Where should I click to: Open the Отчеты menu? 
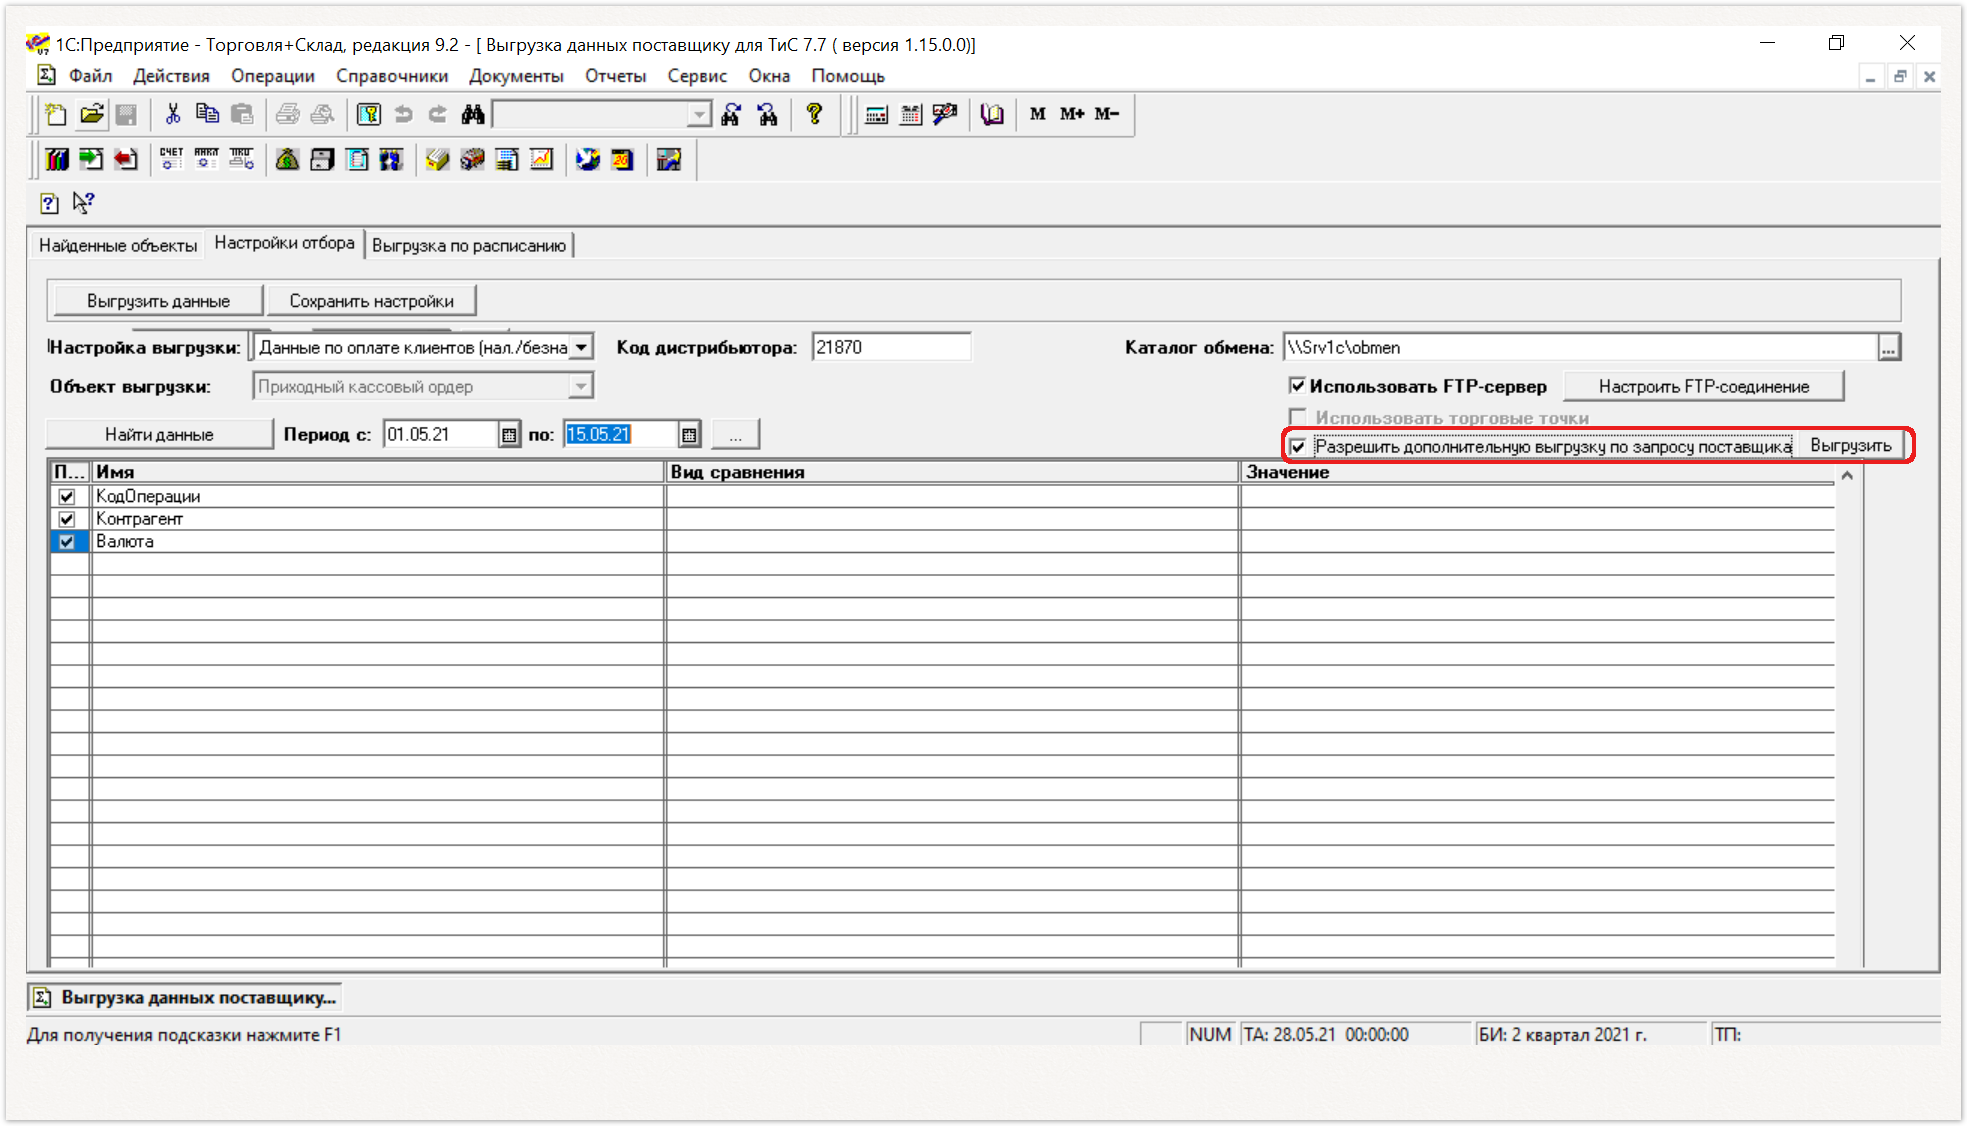point(615,76)
